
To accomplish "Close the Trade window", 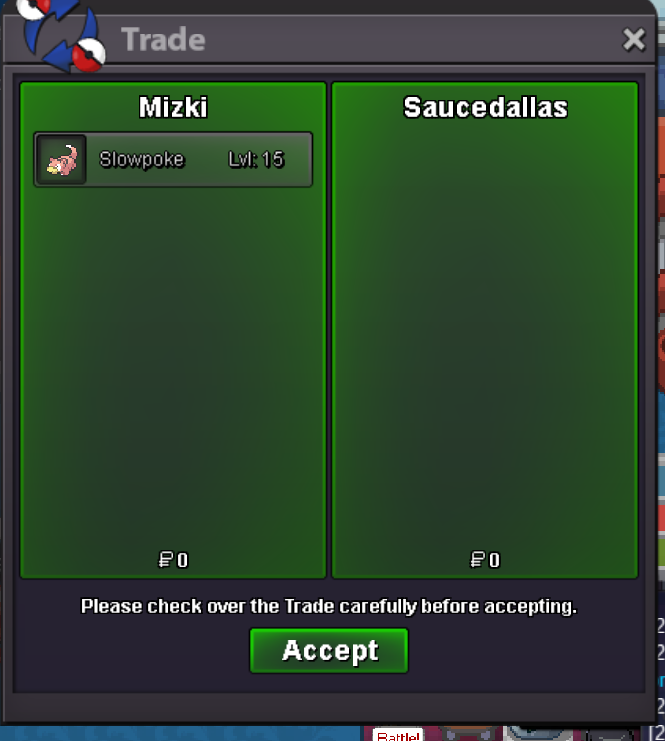I will tap(633, 39).
